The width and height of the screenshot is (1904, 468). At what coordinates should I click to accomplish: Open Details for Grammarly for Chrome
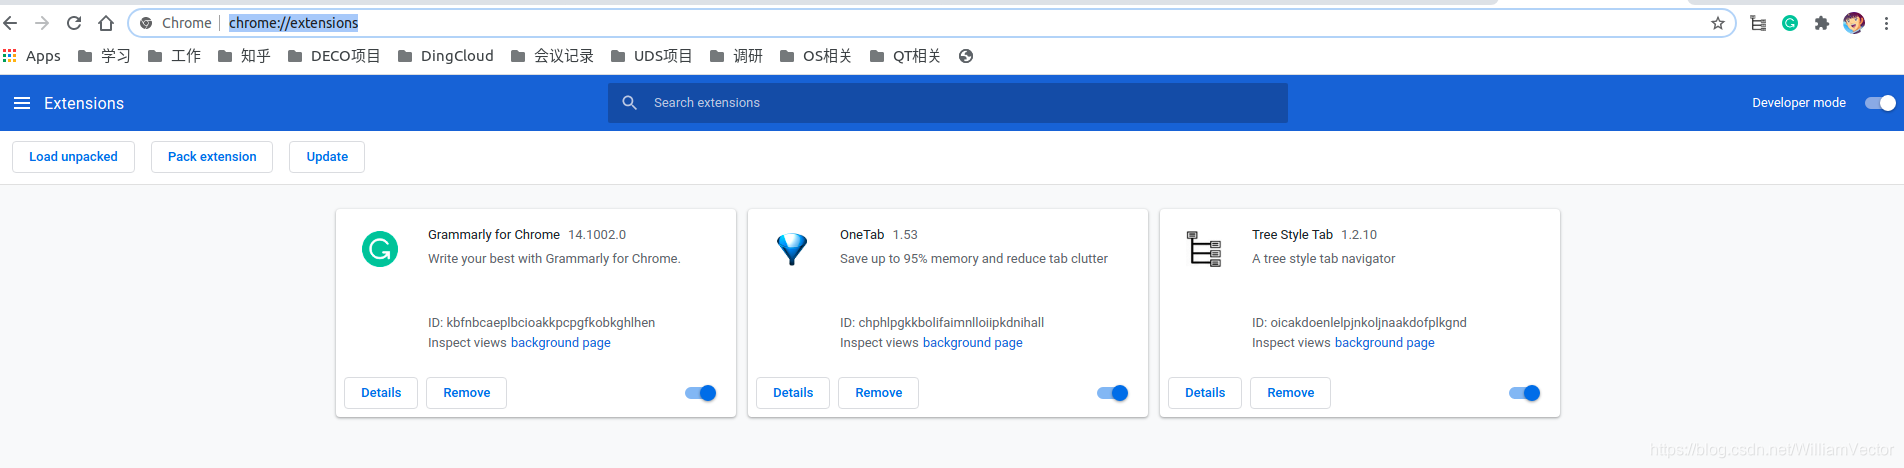(x=381, y=393)
